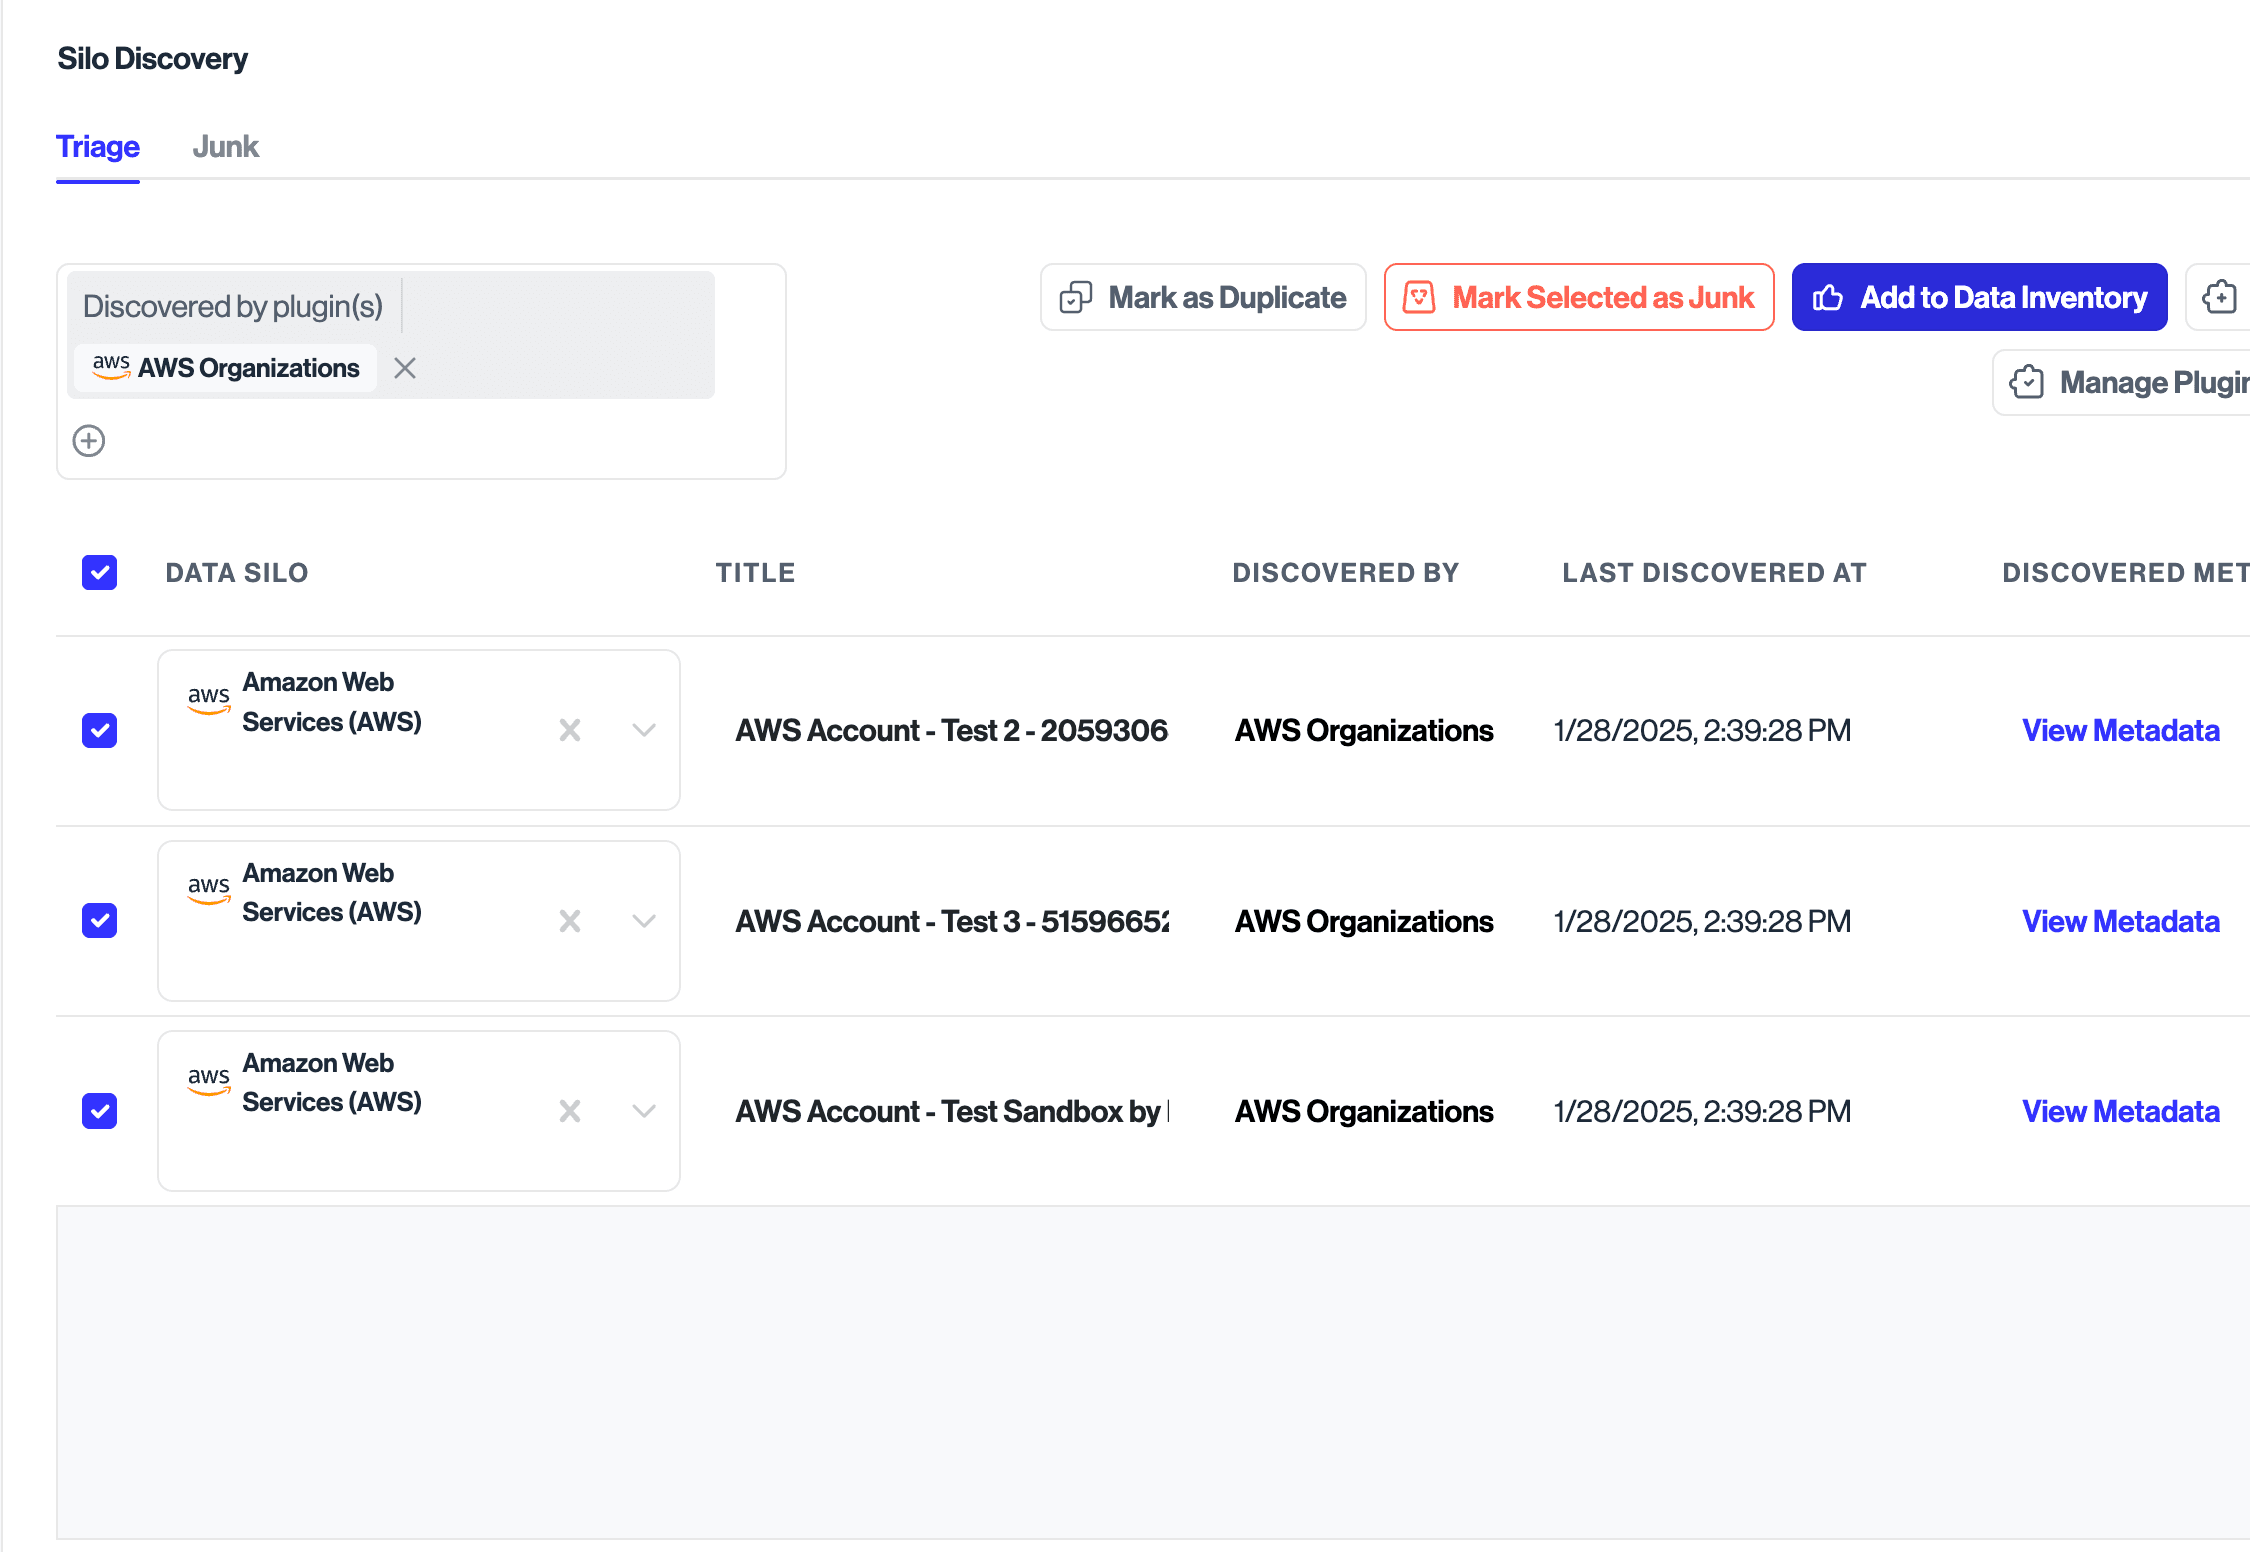
Task: Click the AWS logo in the Test 2 silo chip
Action: tap(207, 700)
